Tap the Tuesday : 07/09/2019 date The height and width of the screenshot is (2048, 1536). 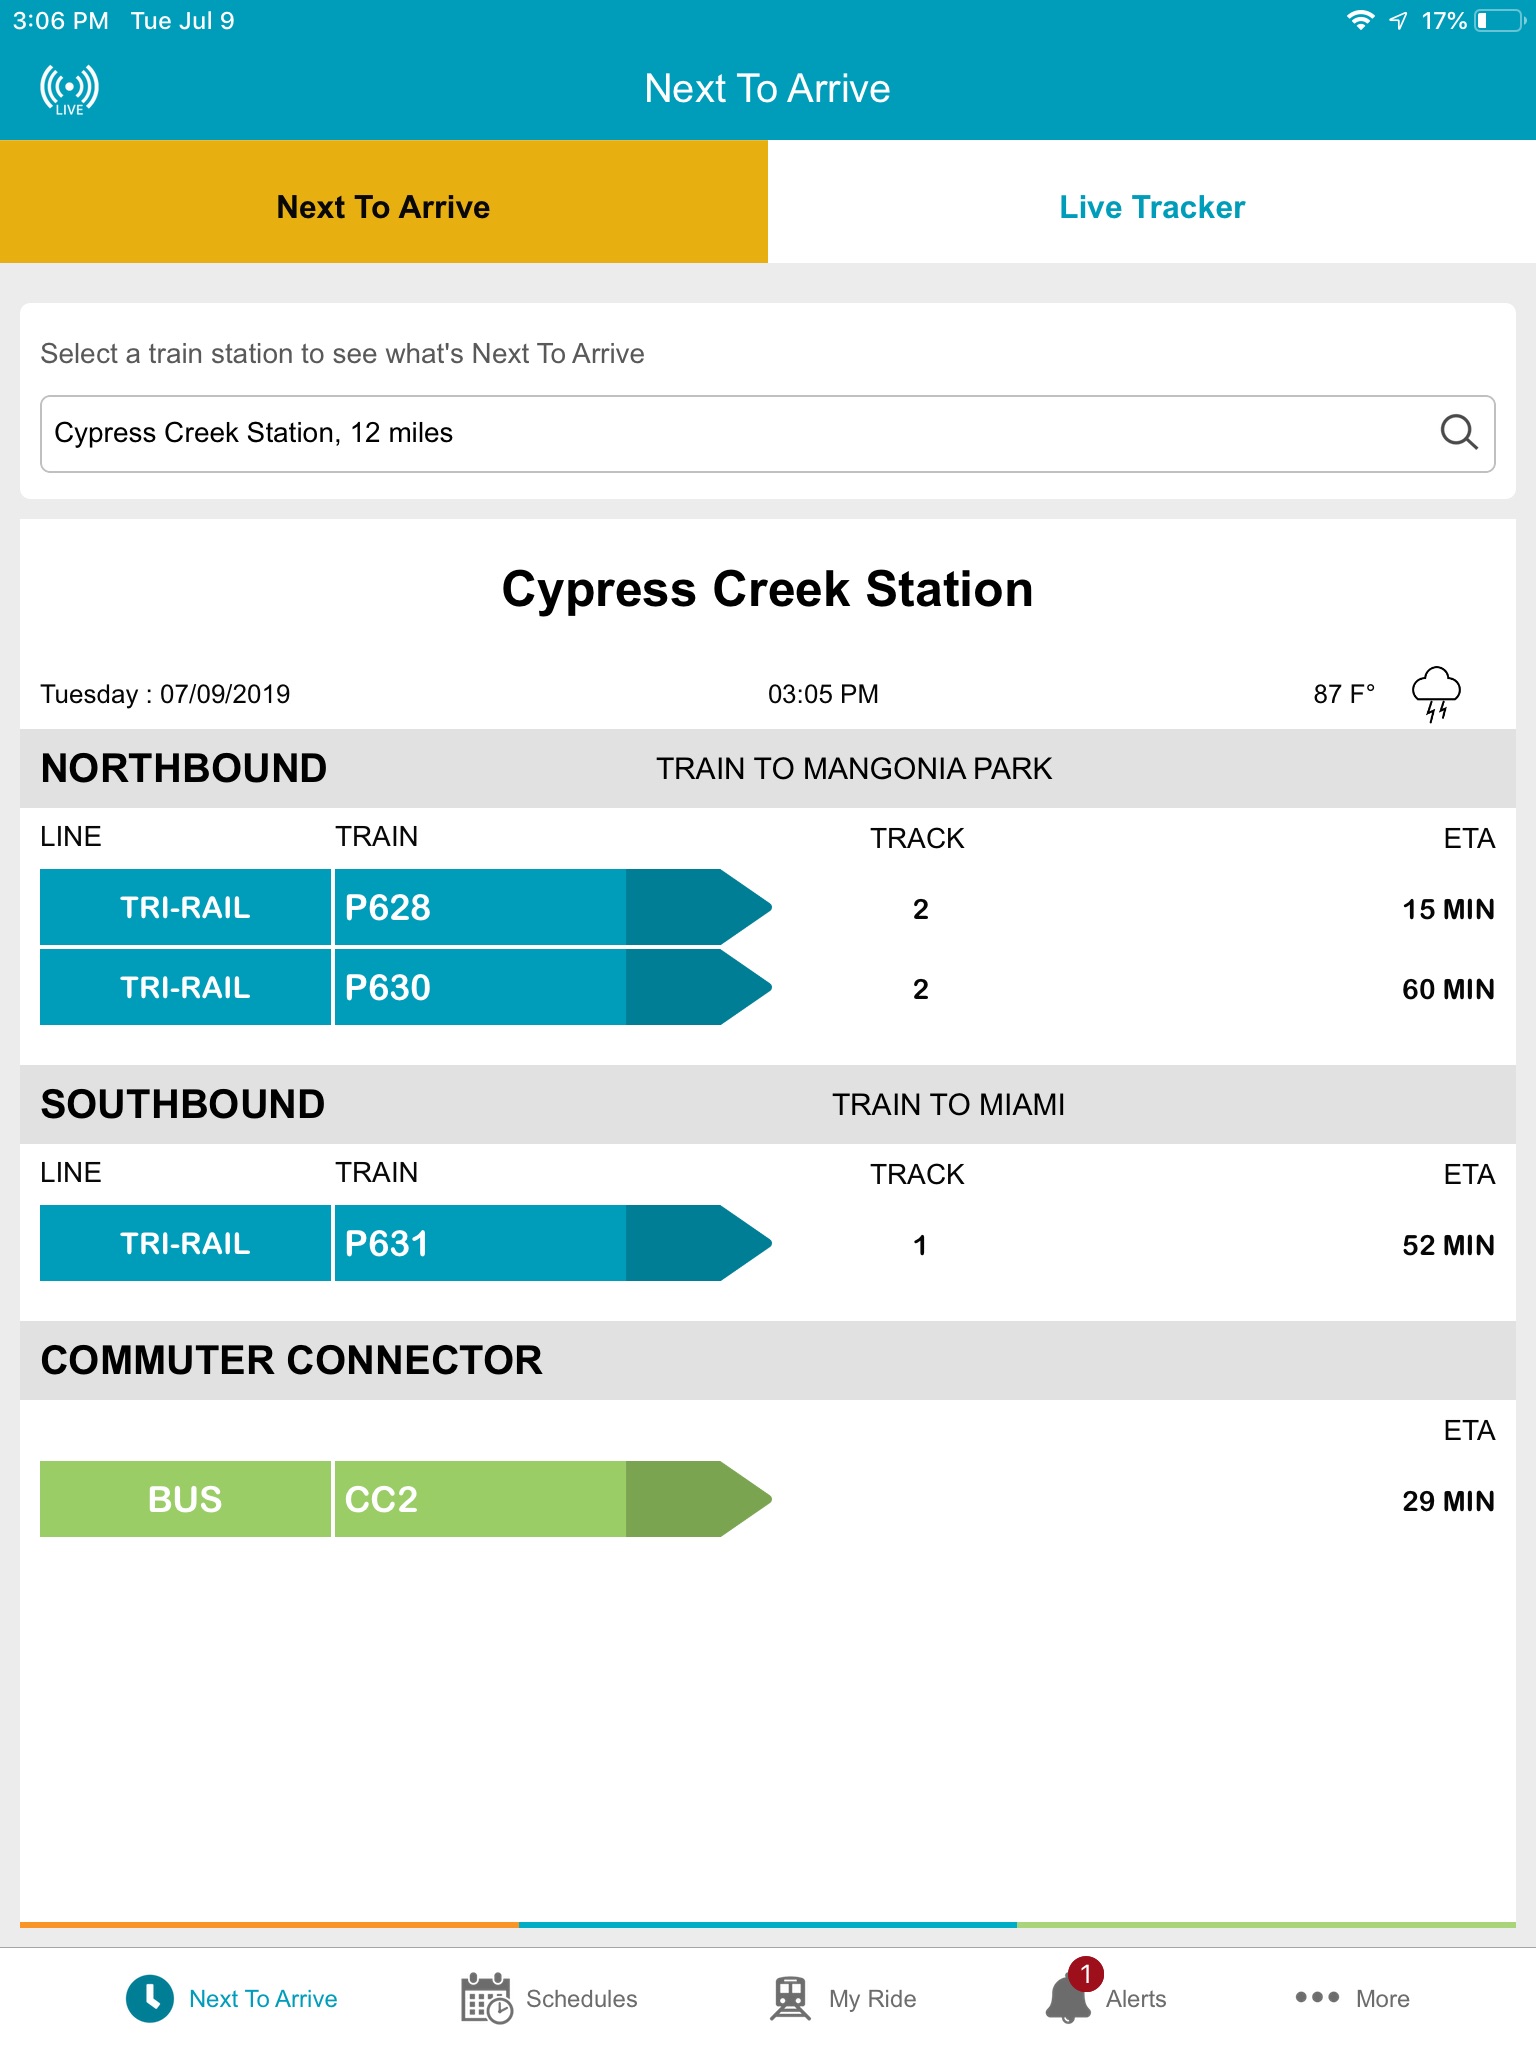165,694
